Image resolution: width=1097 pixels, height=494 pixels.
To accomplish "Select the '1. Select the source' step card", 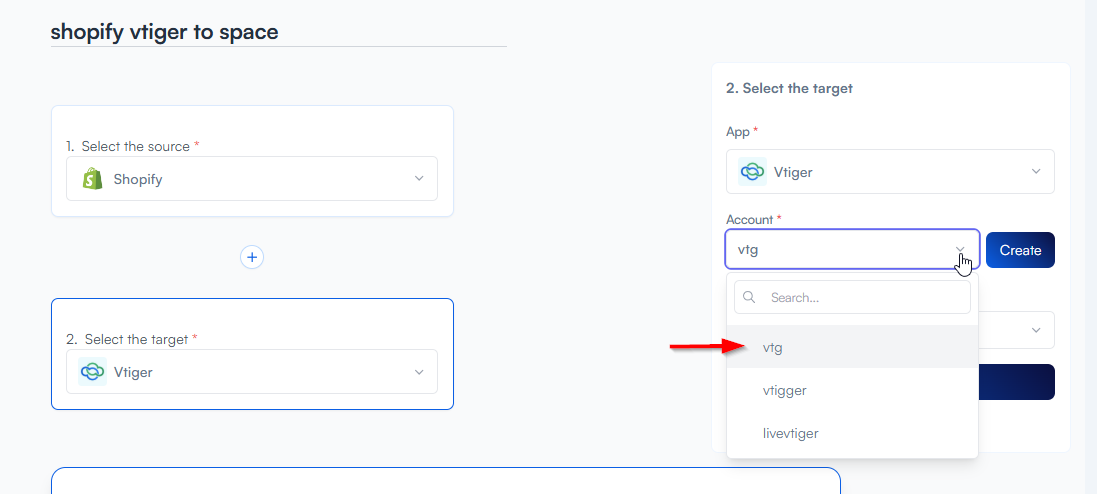I will pyautogui.click(x=252, y=128).
